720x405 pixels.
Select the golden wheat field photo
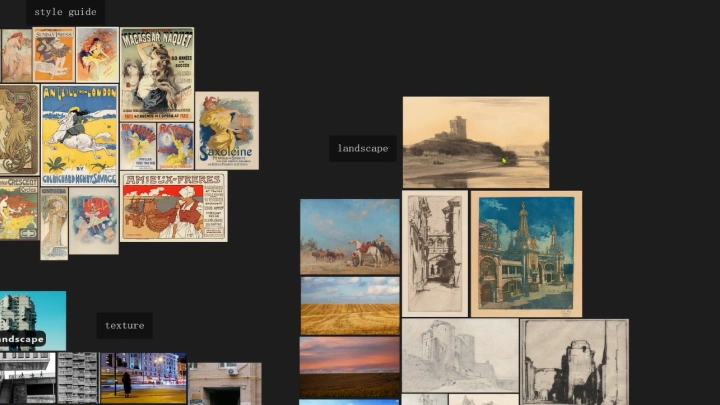click(350, 306)
